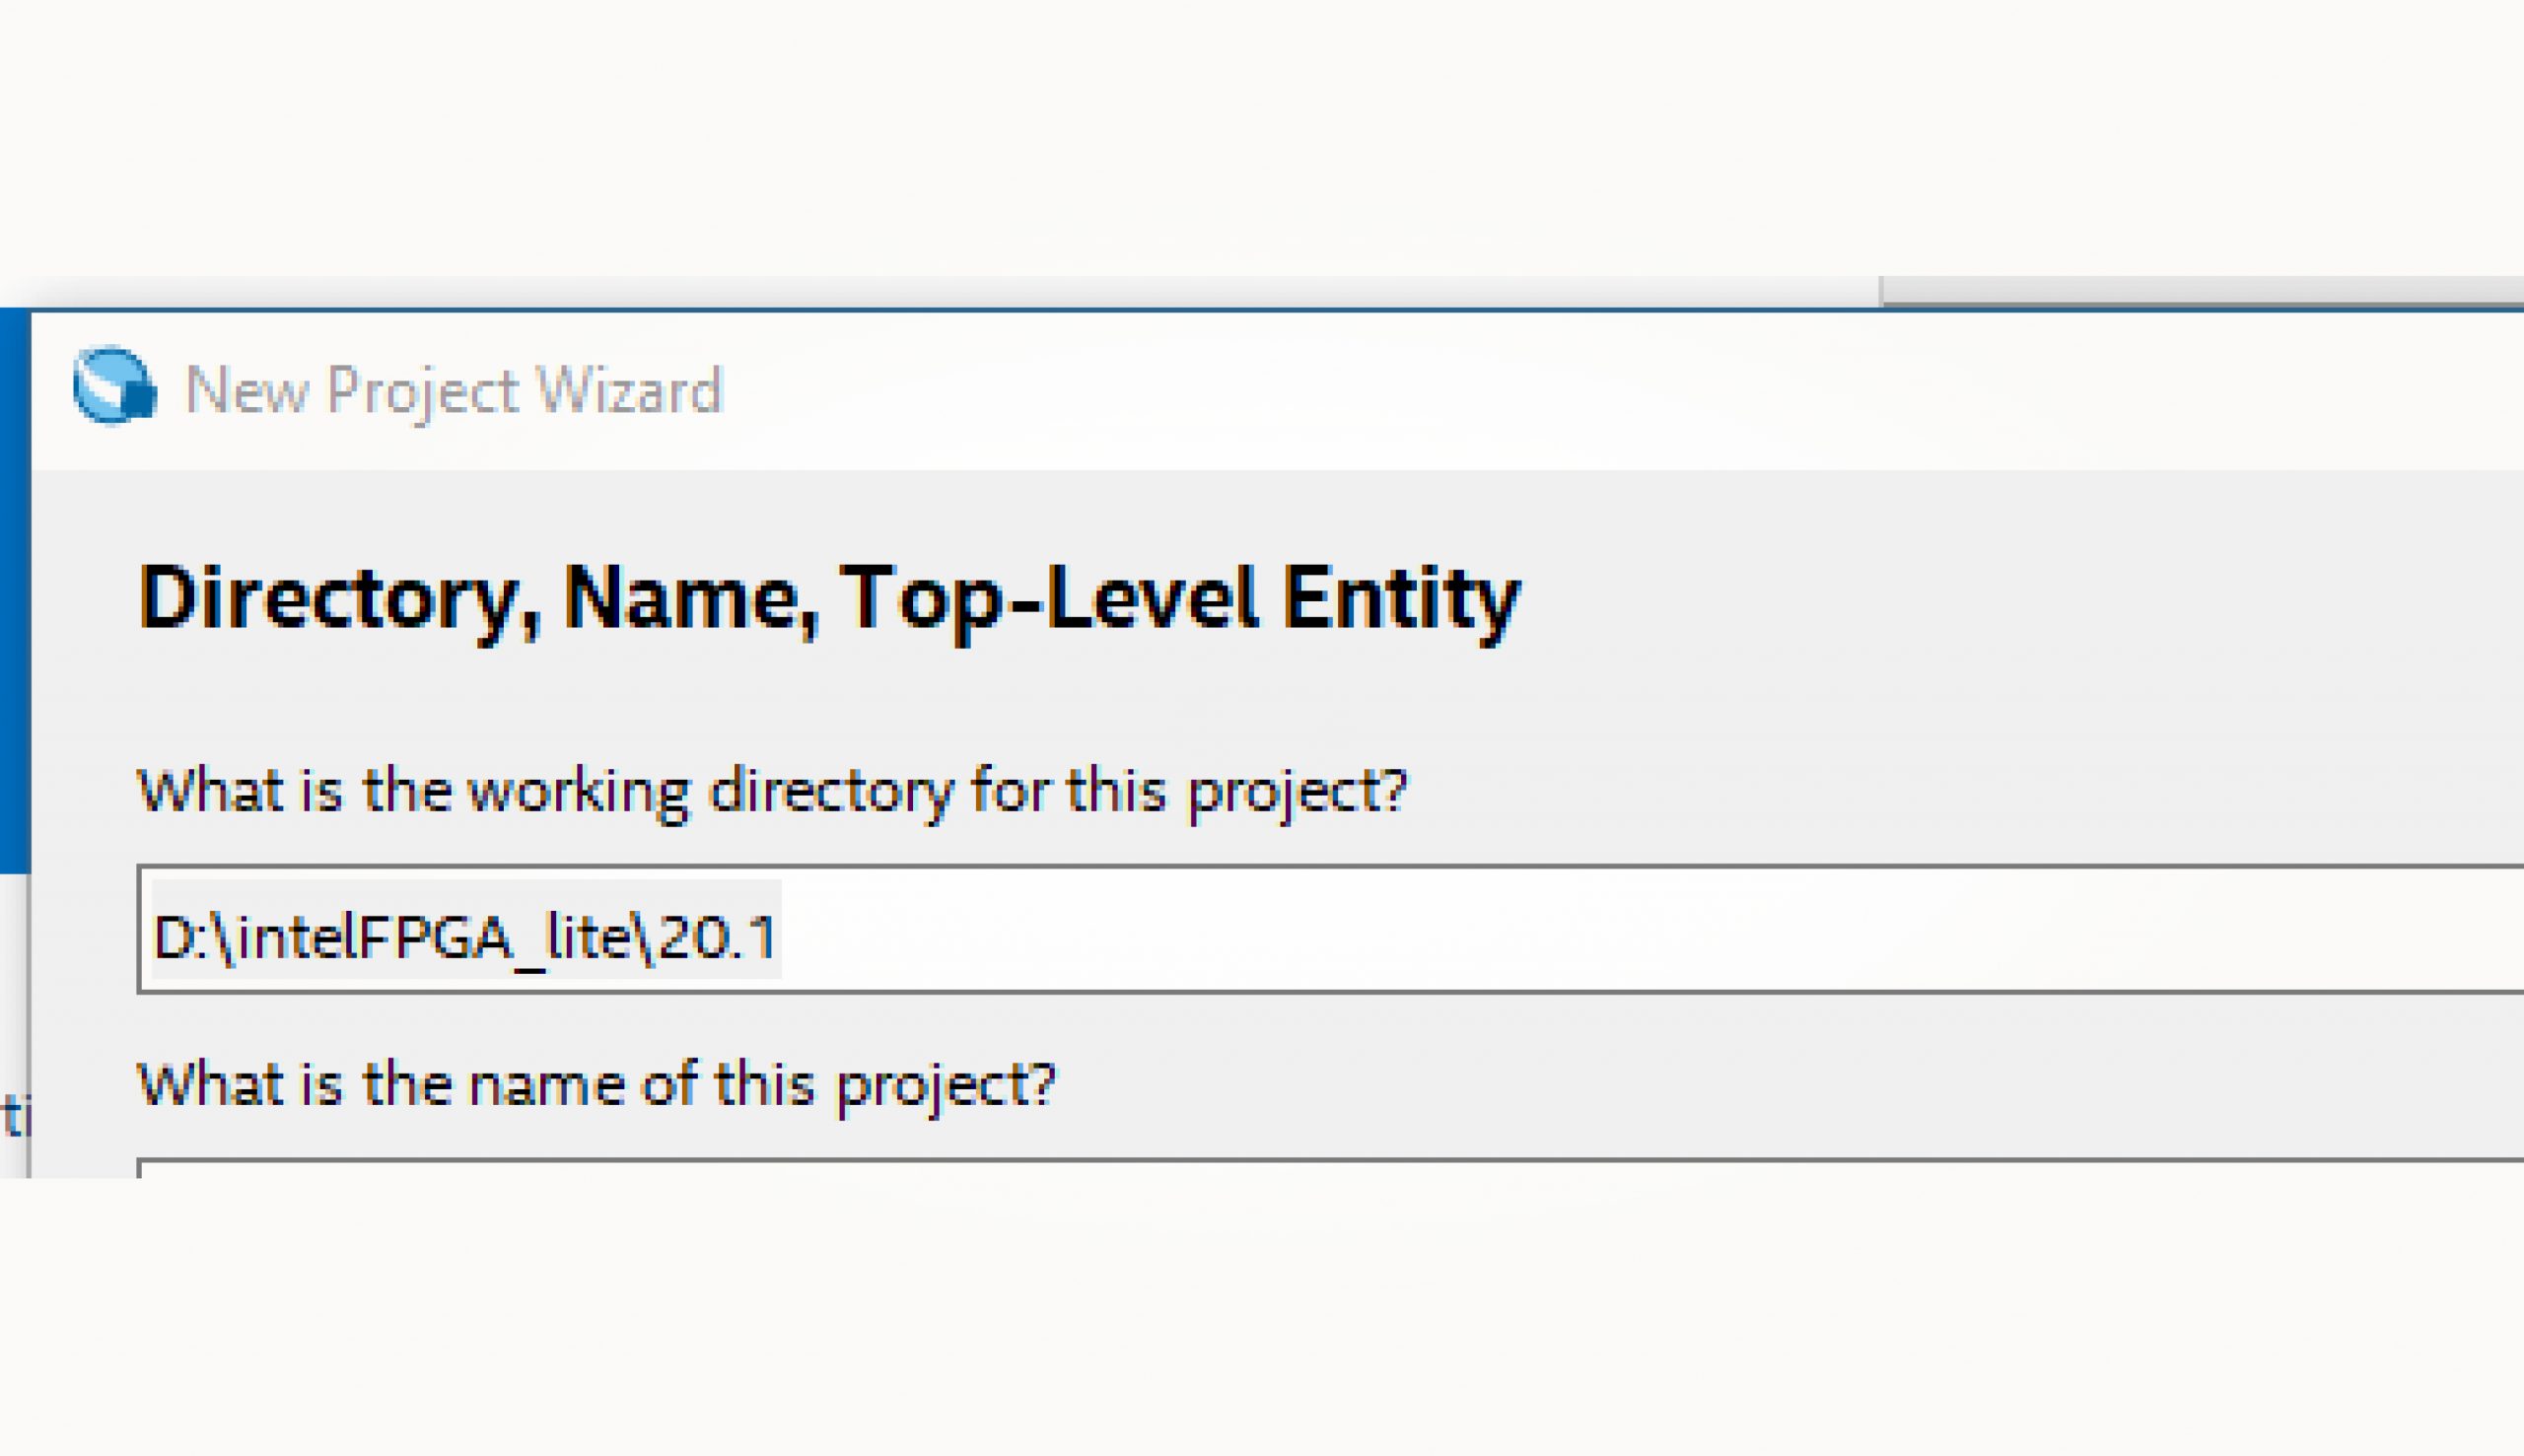2524x1456 pixels.
Task: Click the gray bar above the wizard
Action: (x=2200, y=290)
